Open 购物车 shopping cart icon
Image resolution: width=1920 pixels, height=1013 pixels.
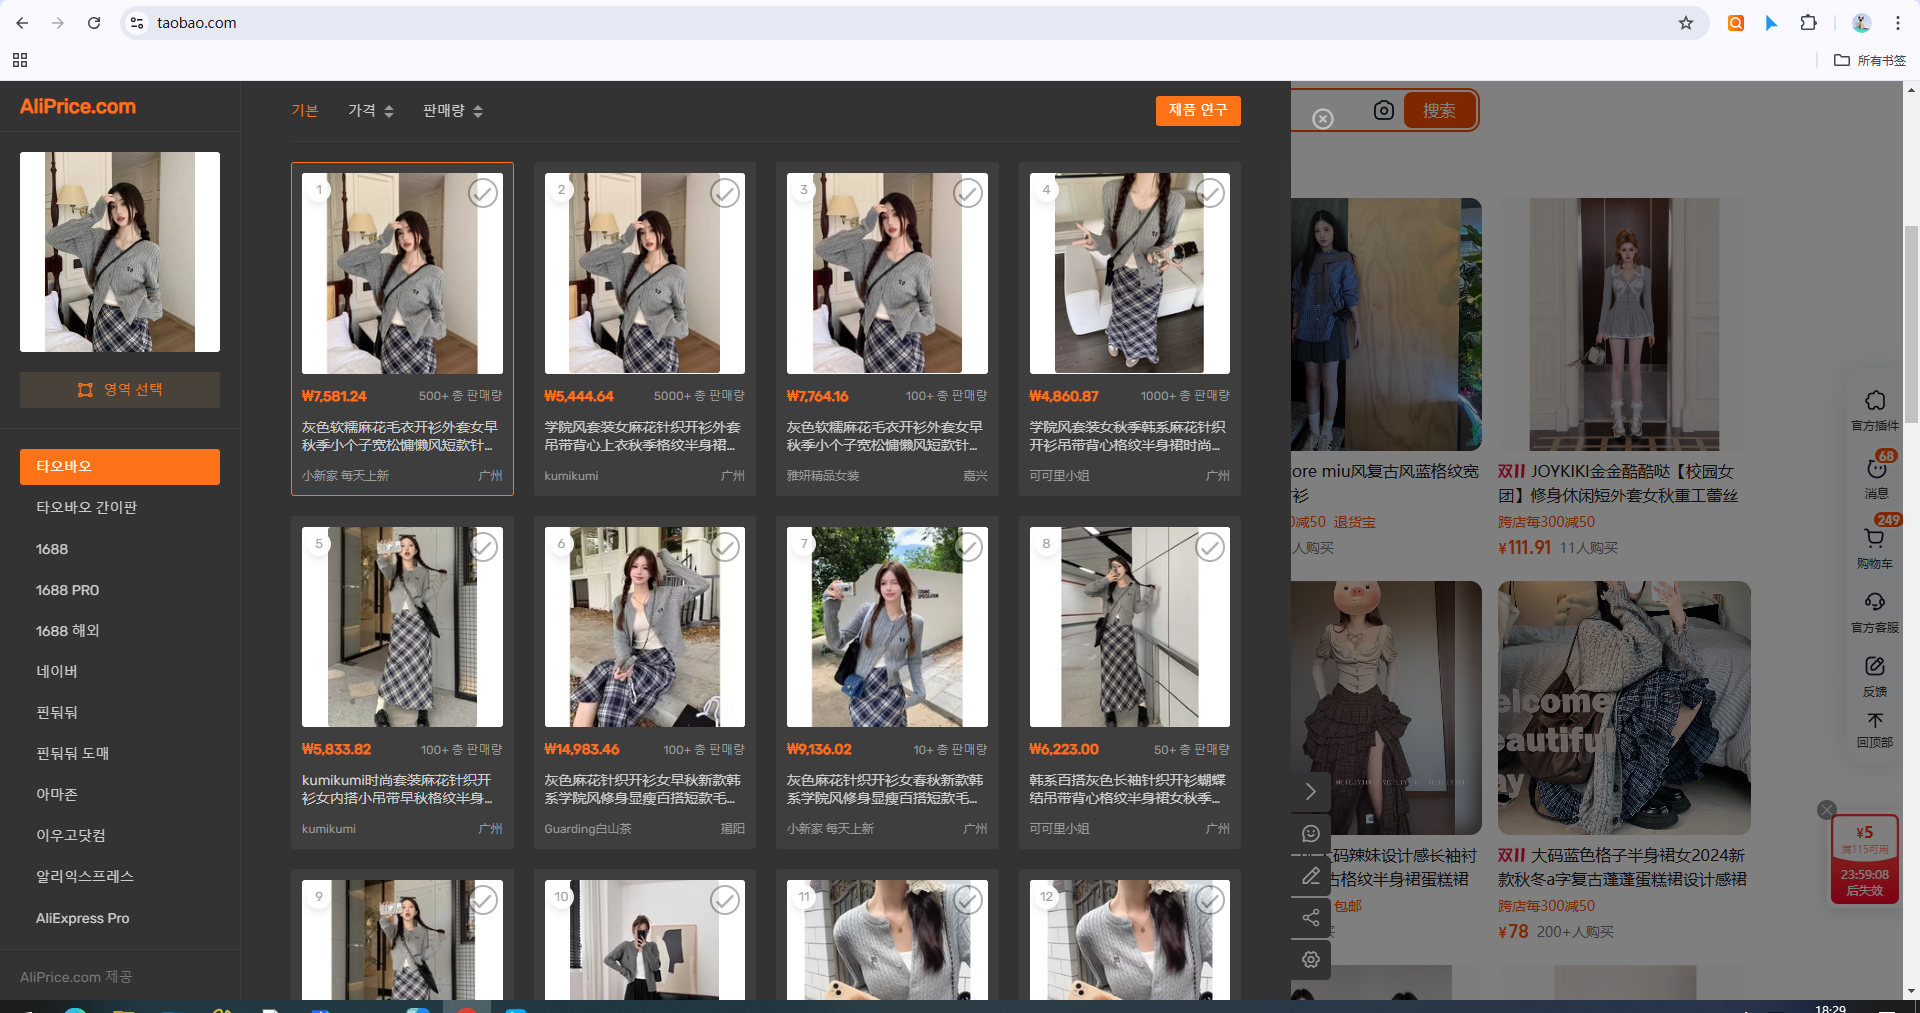pos(1875,547)
